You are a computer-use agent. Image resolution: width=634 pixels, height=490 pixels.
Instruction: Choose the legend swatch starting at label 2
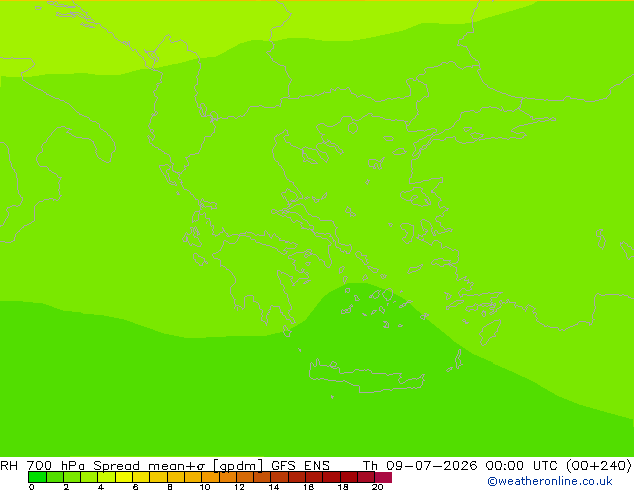pos(72,477)
